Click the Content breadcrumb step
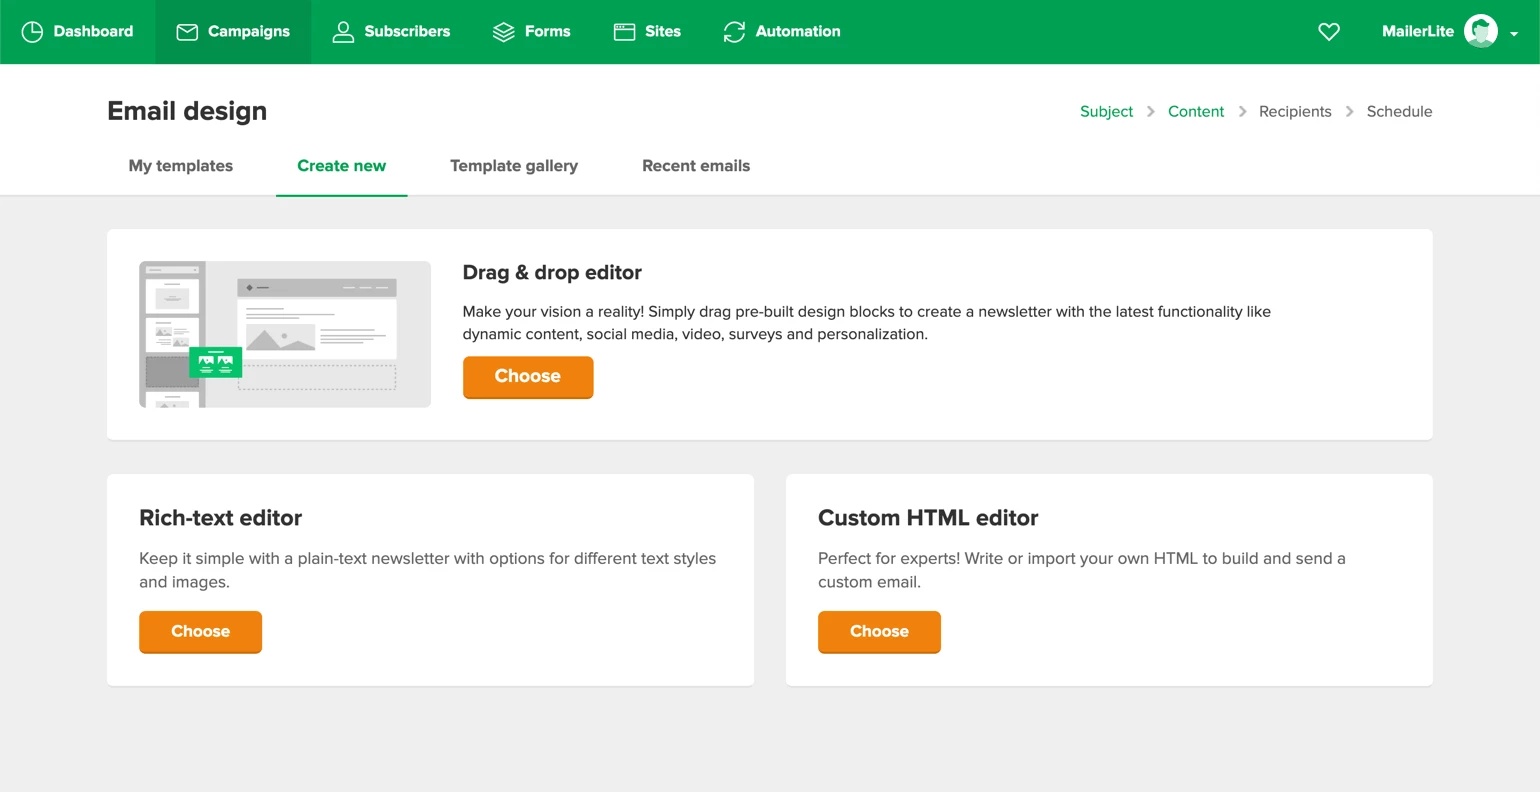1540x792 pixels. point(1195,112)
